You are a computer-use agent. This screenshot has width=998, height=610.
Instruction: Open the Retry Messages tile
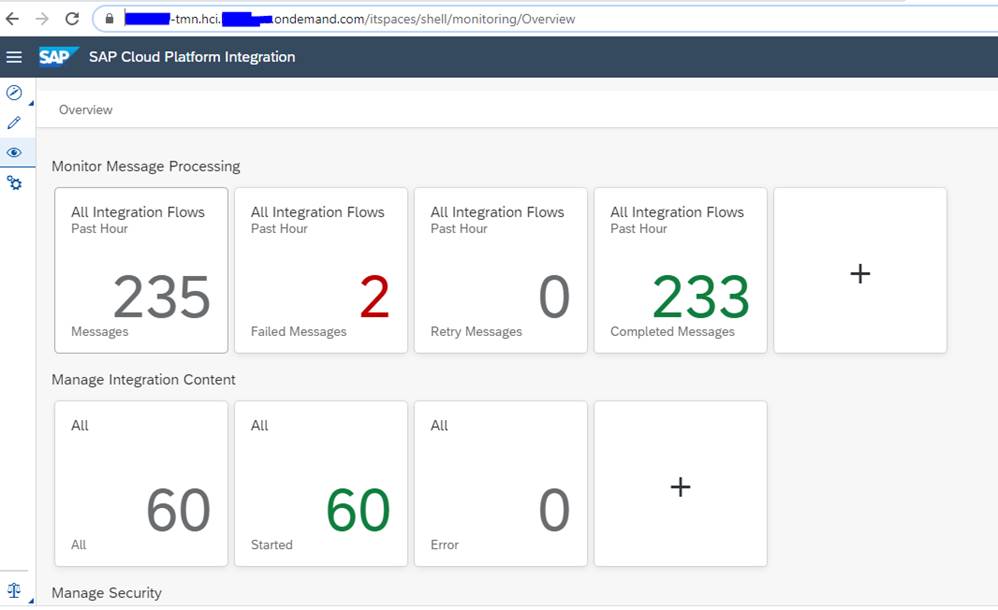pyautogui.click(x=501, y=270)
